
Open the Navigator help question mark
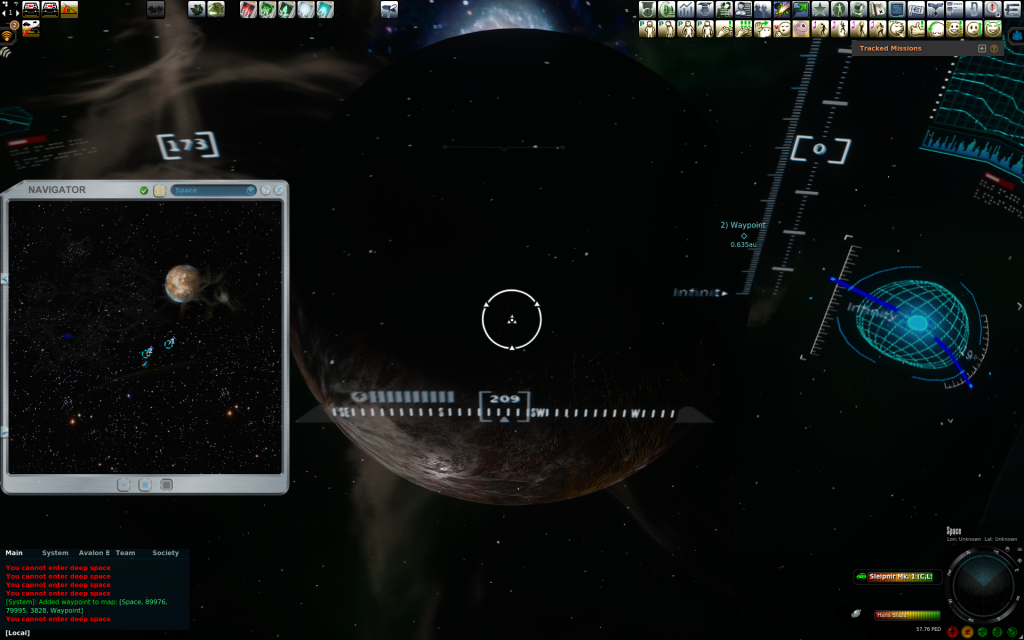coord(266,190)
